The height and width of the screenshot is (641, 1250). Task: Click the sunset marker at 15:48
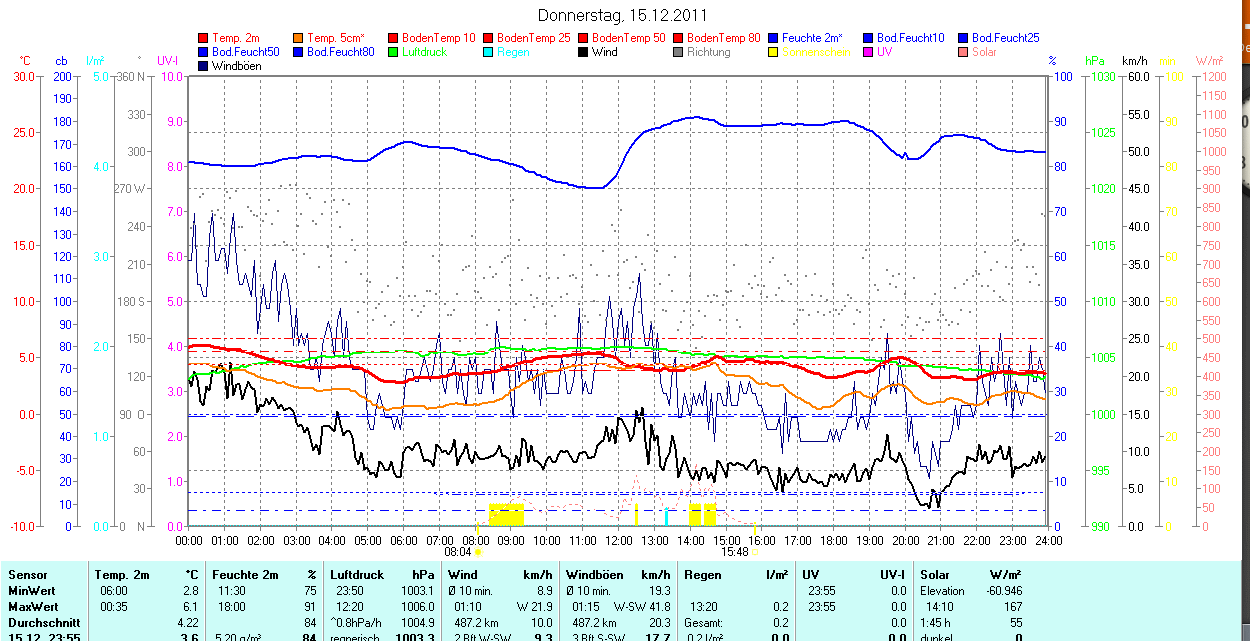point(754,551)
